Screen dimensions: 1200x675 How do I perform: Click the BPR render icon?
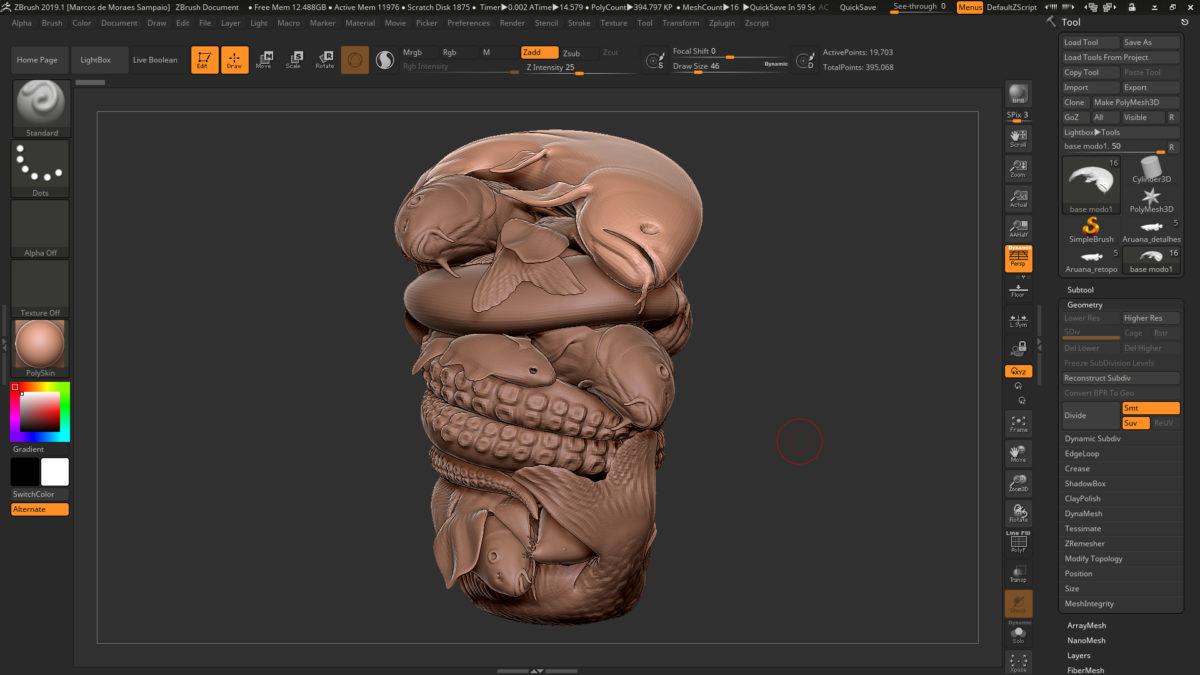click(1018, 94)
